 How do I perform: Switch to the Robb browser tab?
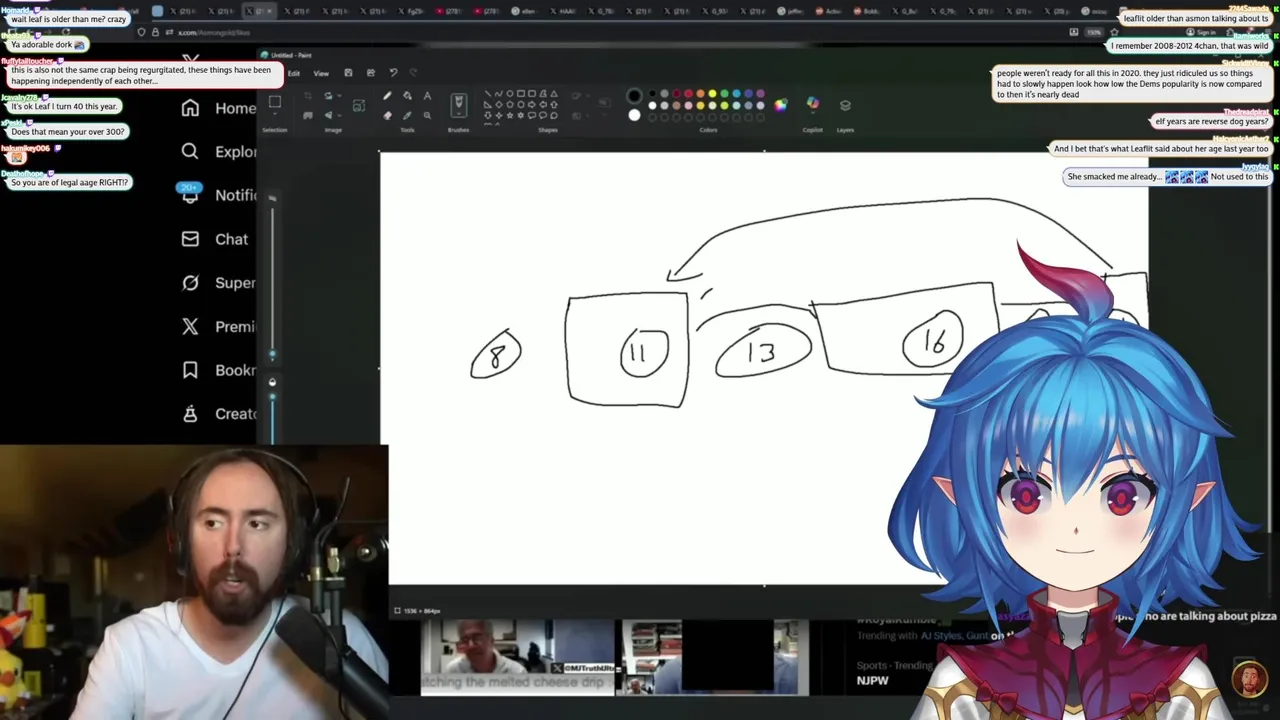tap(868, 11)
